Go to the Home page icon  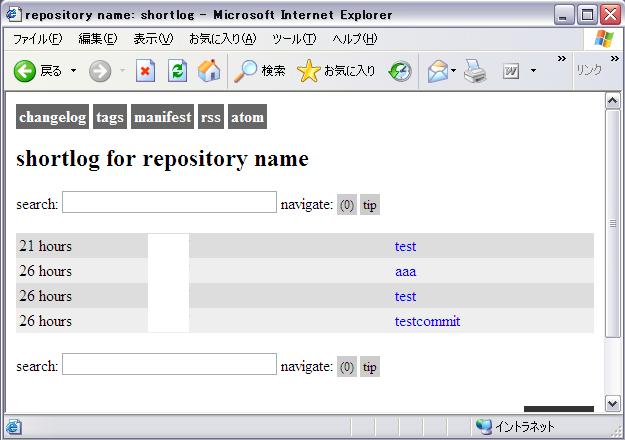coord(209,71)
